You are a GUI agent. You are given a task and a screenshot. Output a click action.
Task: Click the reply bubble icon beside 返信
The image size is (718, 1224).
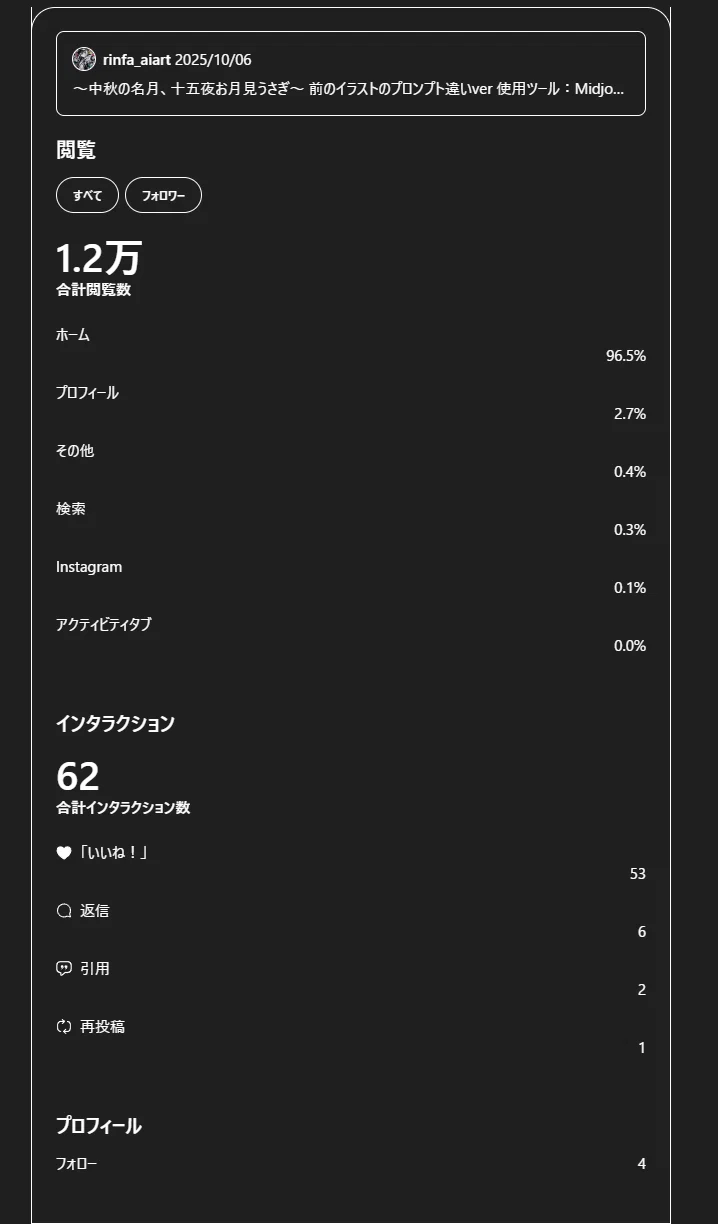coord(64,911)
